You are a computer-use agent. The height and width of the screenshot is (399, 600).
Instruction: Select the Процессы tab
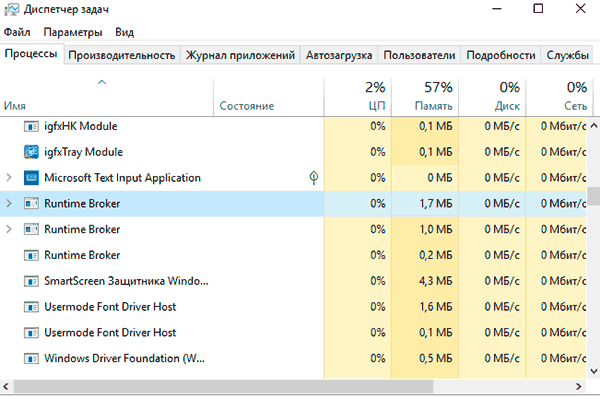(31, 54)
